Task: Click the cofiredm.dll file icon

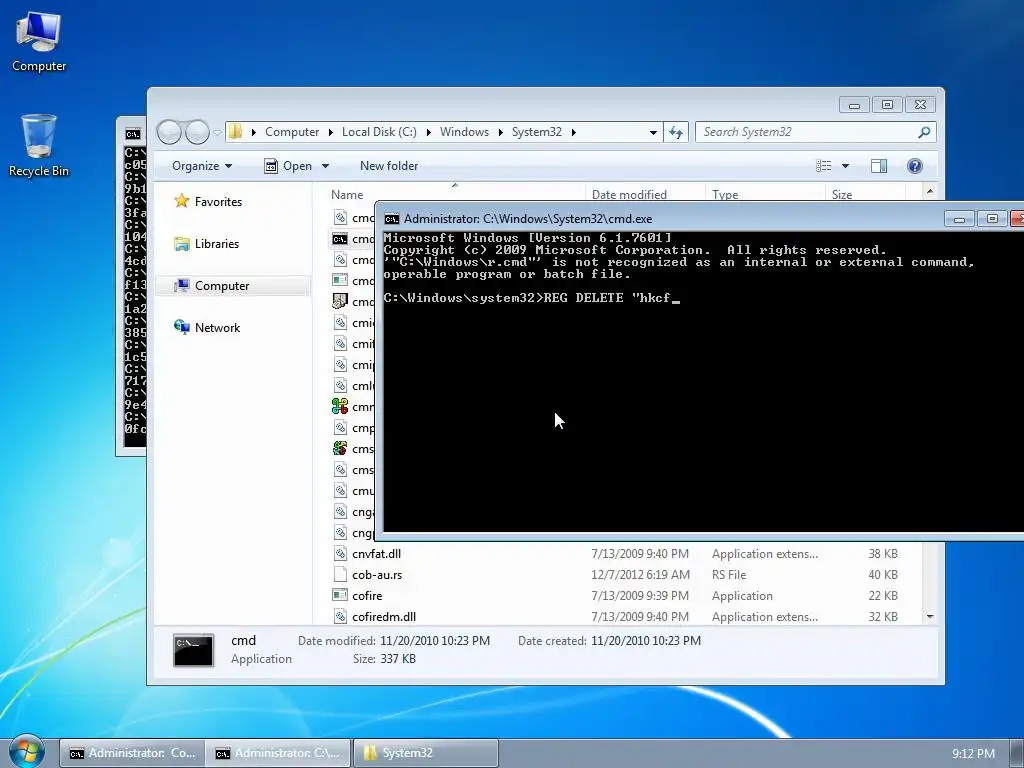Action: [x=340, y=616]
